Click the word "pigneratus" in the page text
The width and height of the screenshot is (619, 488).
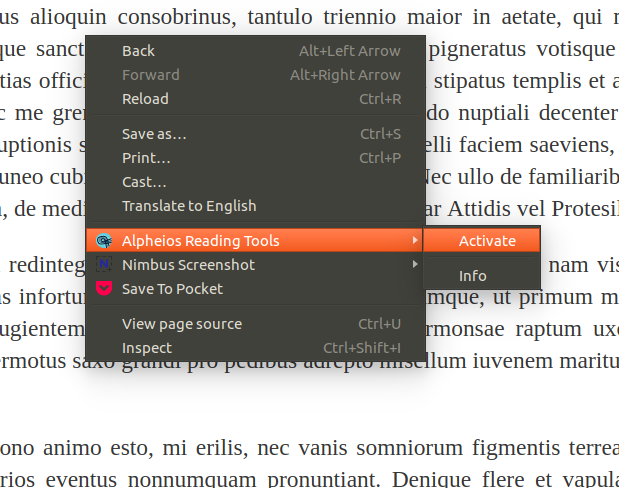[477, 50]
